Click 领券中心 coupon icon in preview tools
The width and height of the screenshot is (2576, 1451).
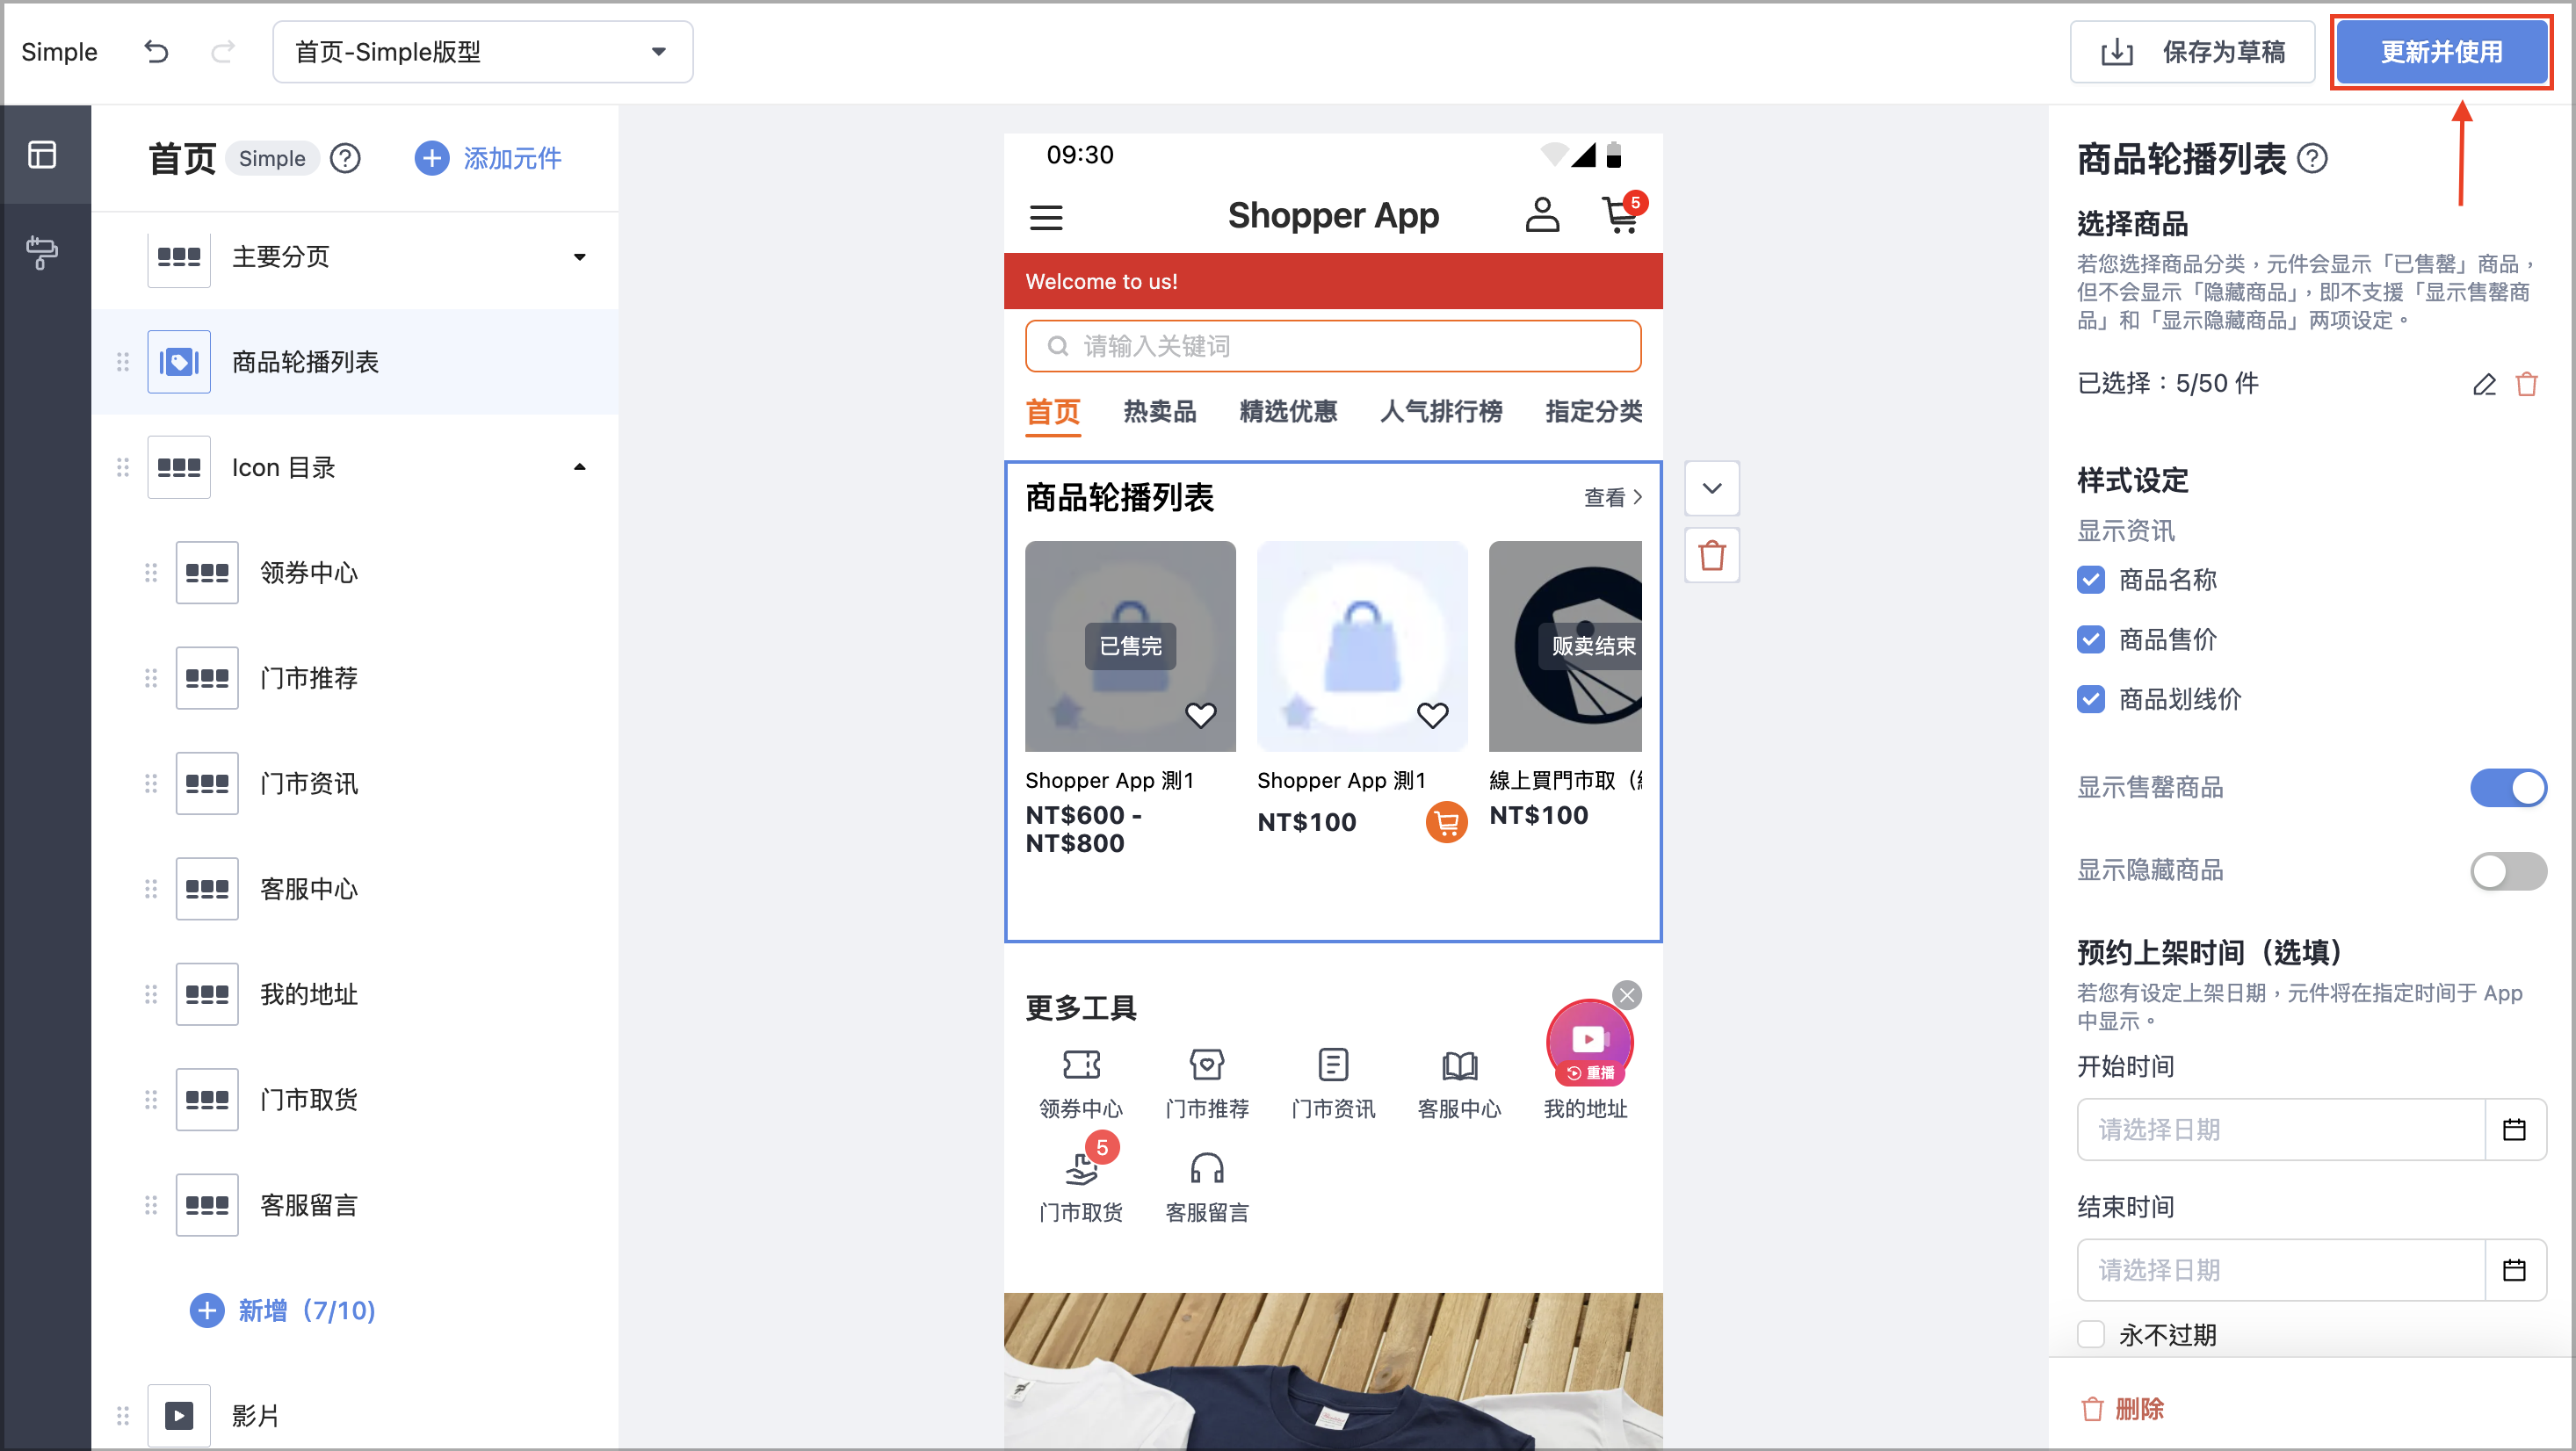tap(1081, 1064)
